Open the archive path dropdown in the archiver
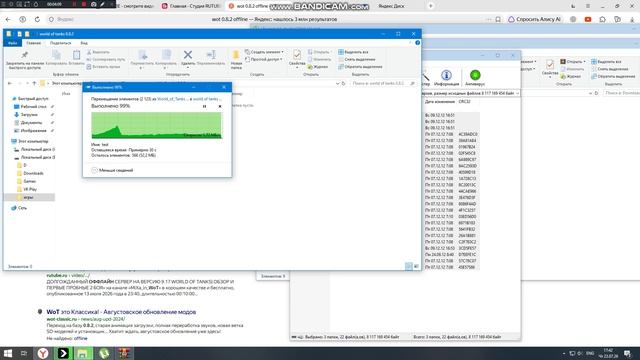640x360 pixels. tap(517, 93)
